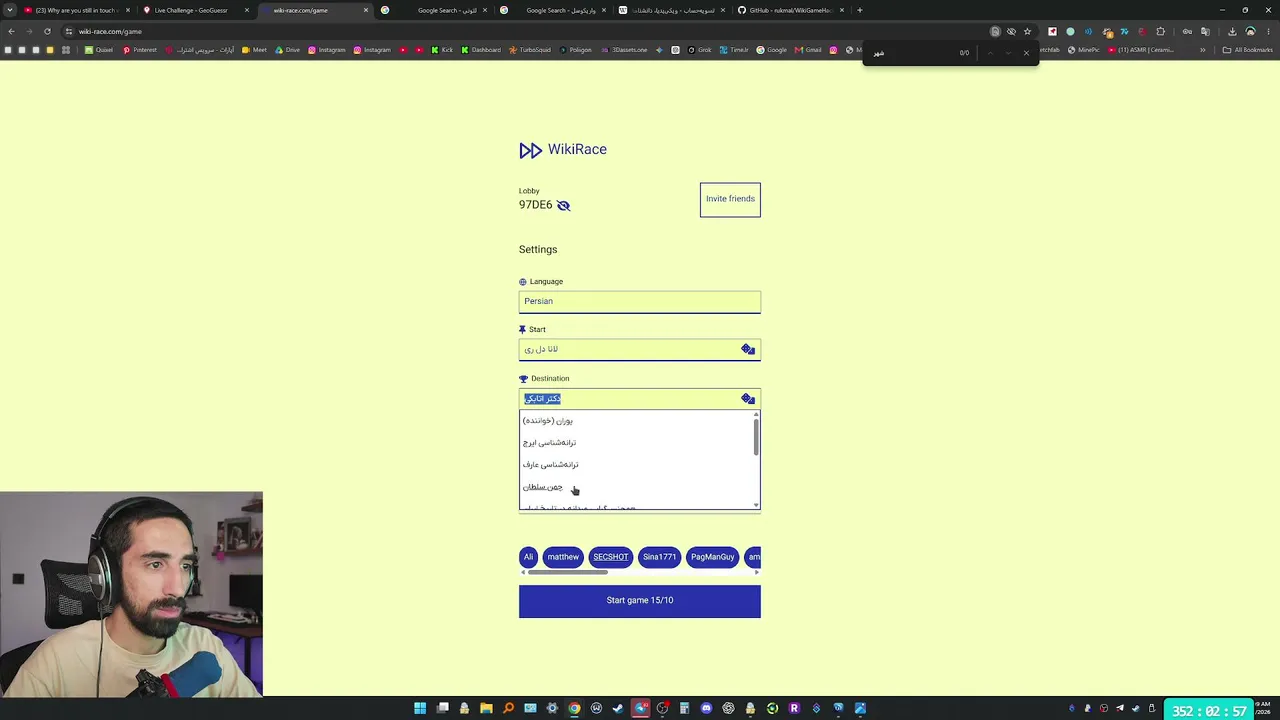Image resolution: width=1280 pixels, height=720 pixels.
Task: Open the Pinterest bookmark
Action: 140,50
